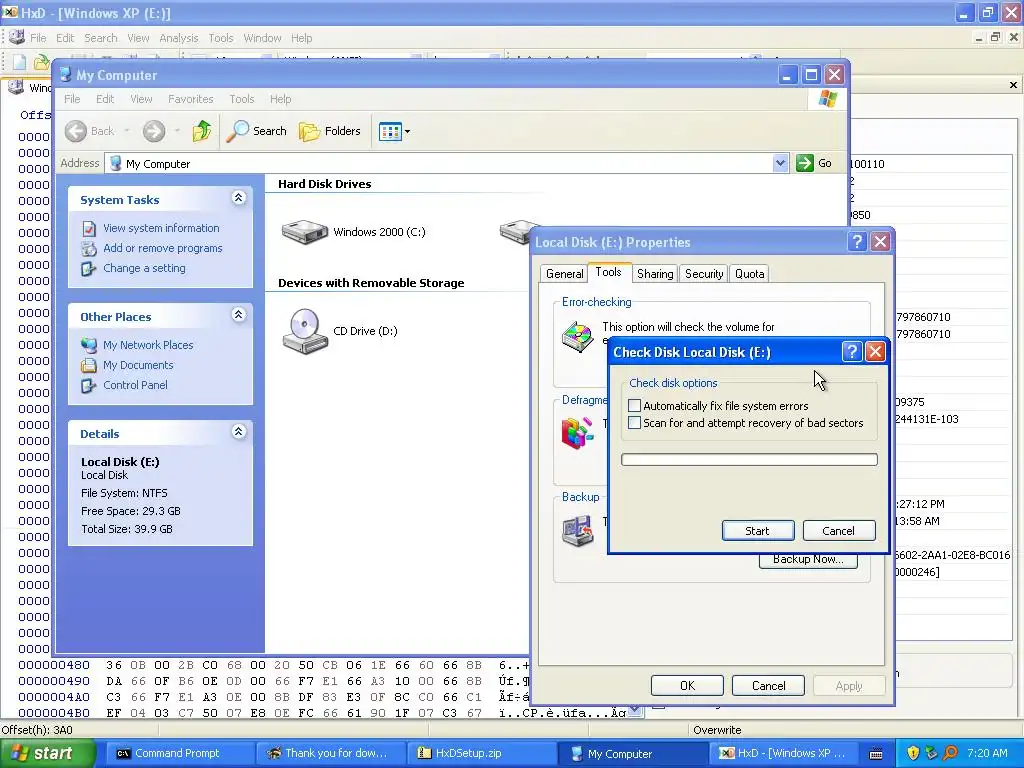Viewport: 1024px width, 768px height.
Task: Click Back button in My Computer
Action: 90,131
